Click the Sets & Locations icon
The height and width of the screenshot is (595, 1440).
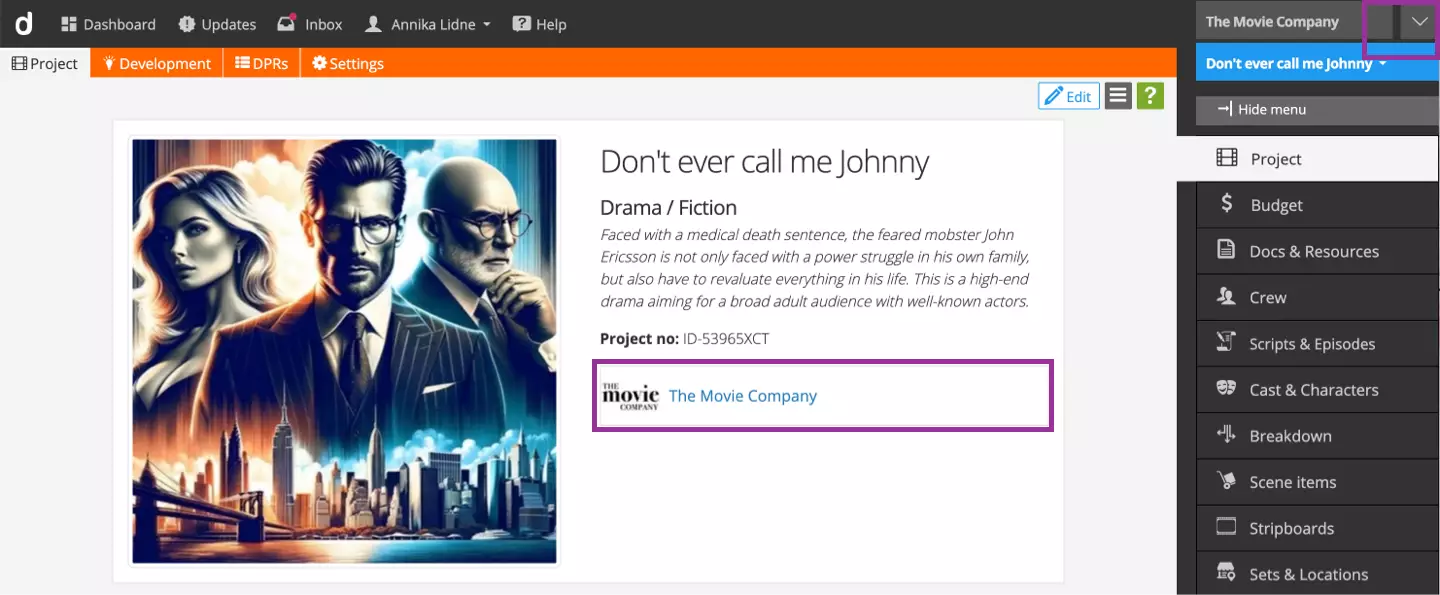click(1226, 573)
